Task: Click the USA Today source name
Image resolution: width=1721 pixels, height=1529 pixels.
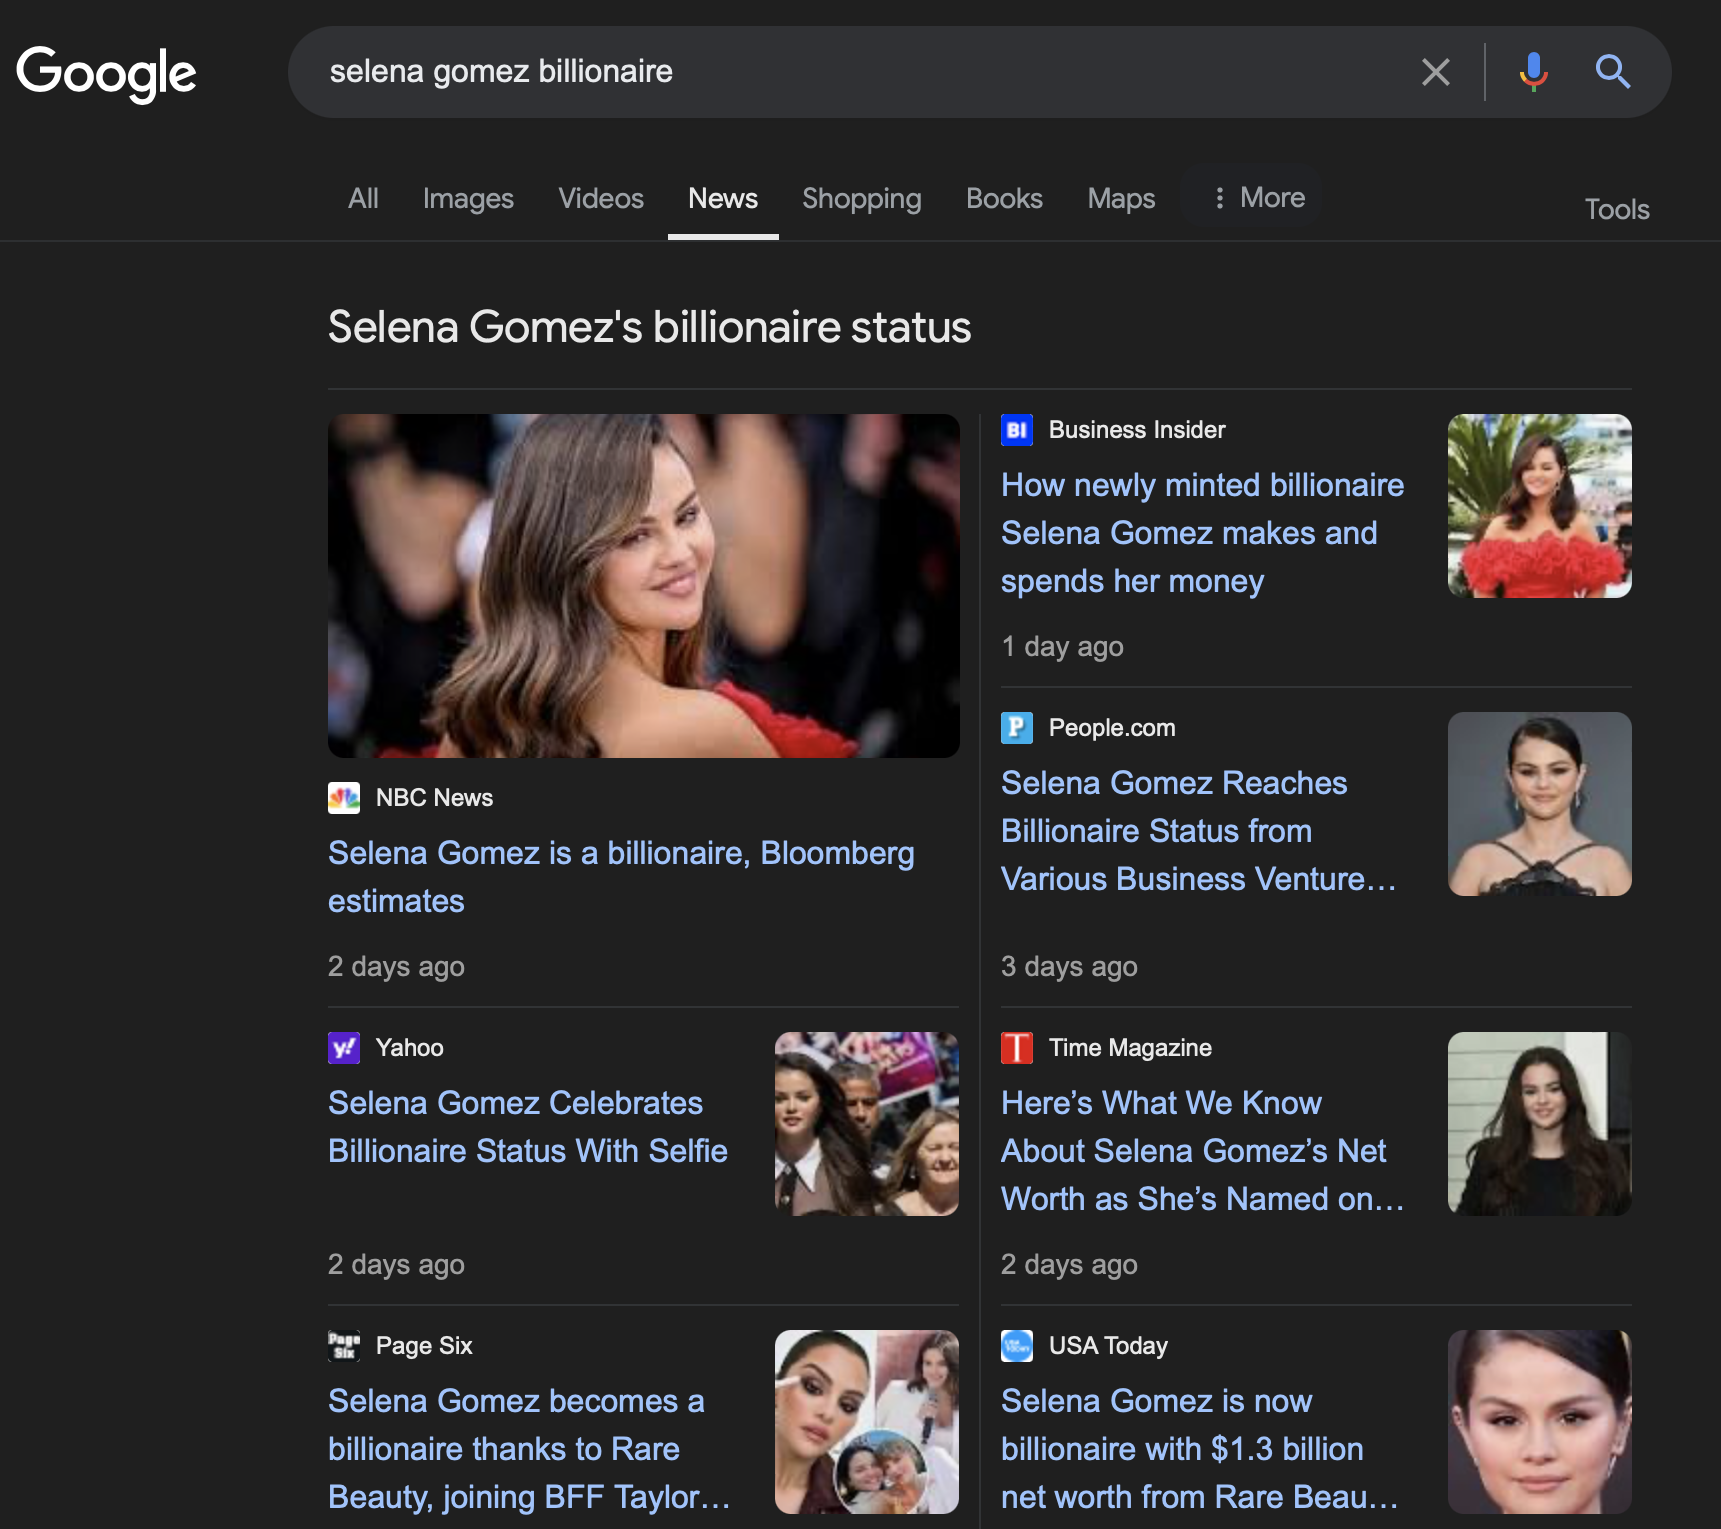Action: [1108, 1345]
